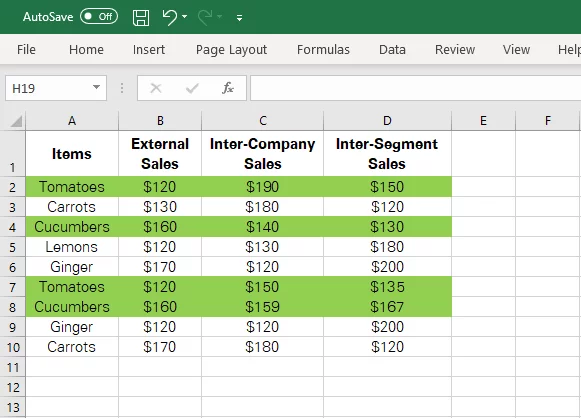The width and height of the screenshot is (581, 418).
Task: Open the File menu
Action: coord(26,50)
